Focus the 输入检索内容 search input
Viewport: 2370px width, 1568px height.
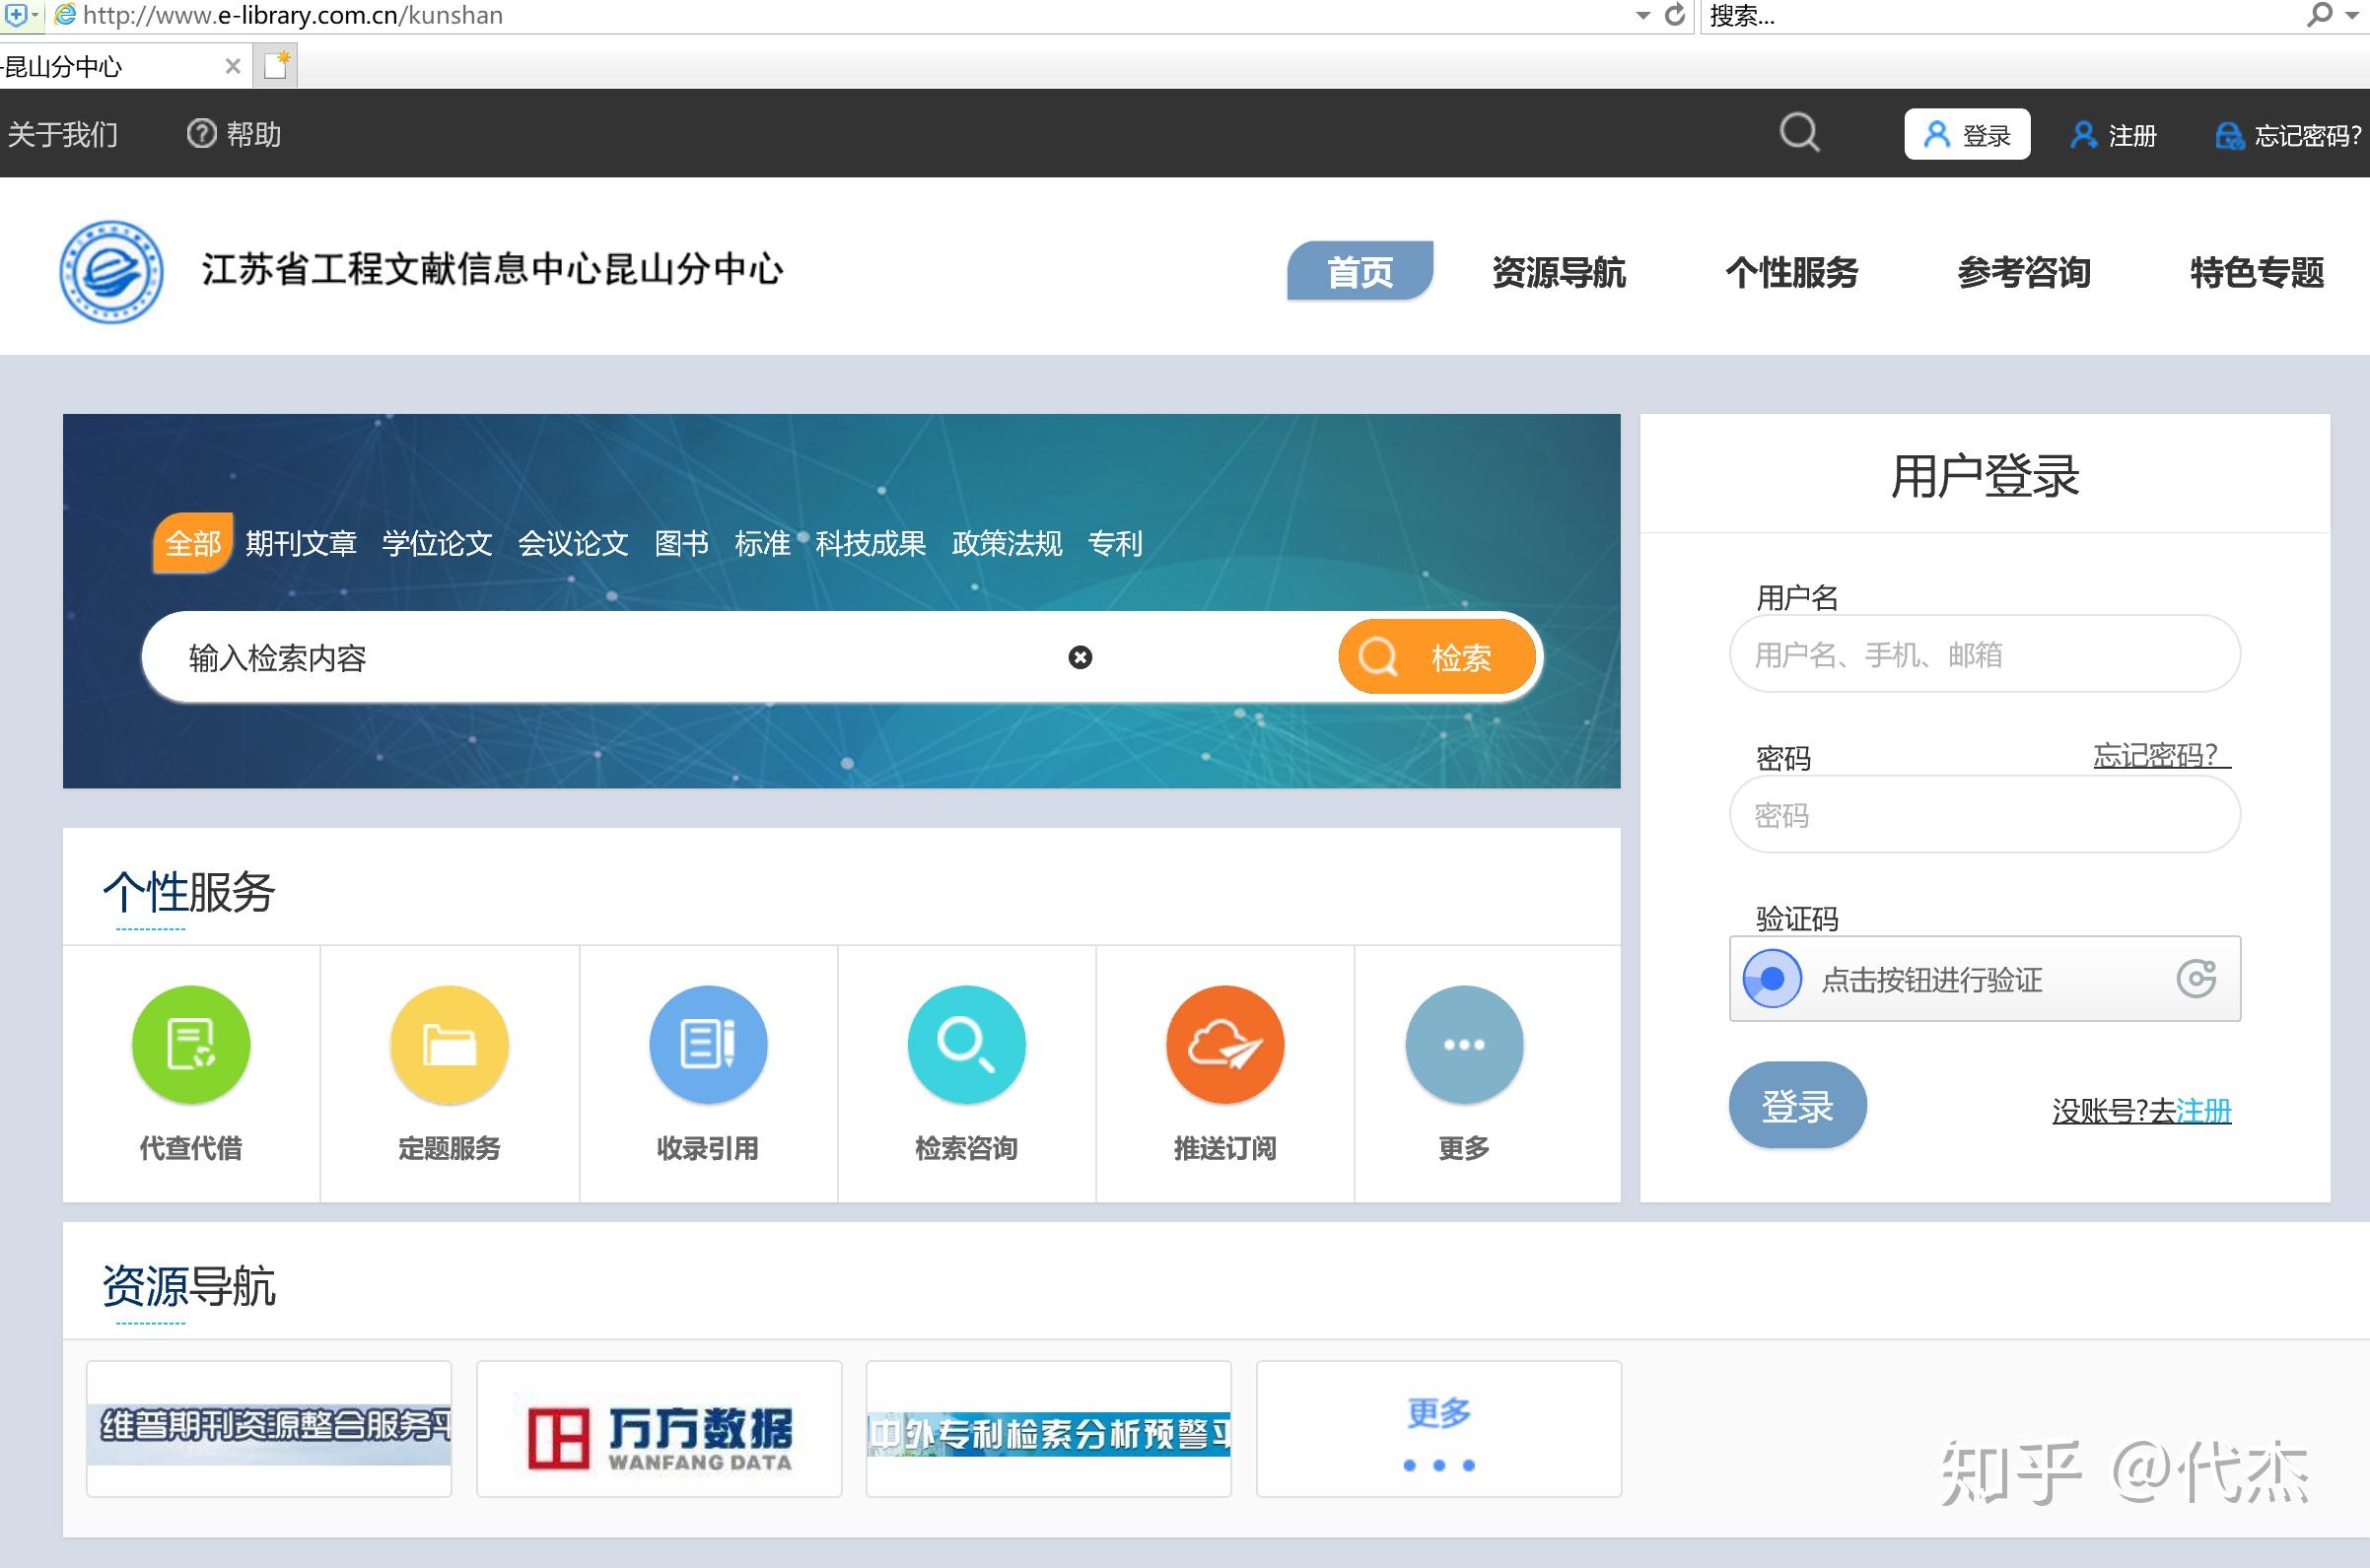click(x=620, y=657)
